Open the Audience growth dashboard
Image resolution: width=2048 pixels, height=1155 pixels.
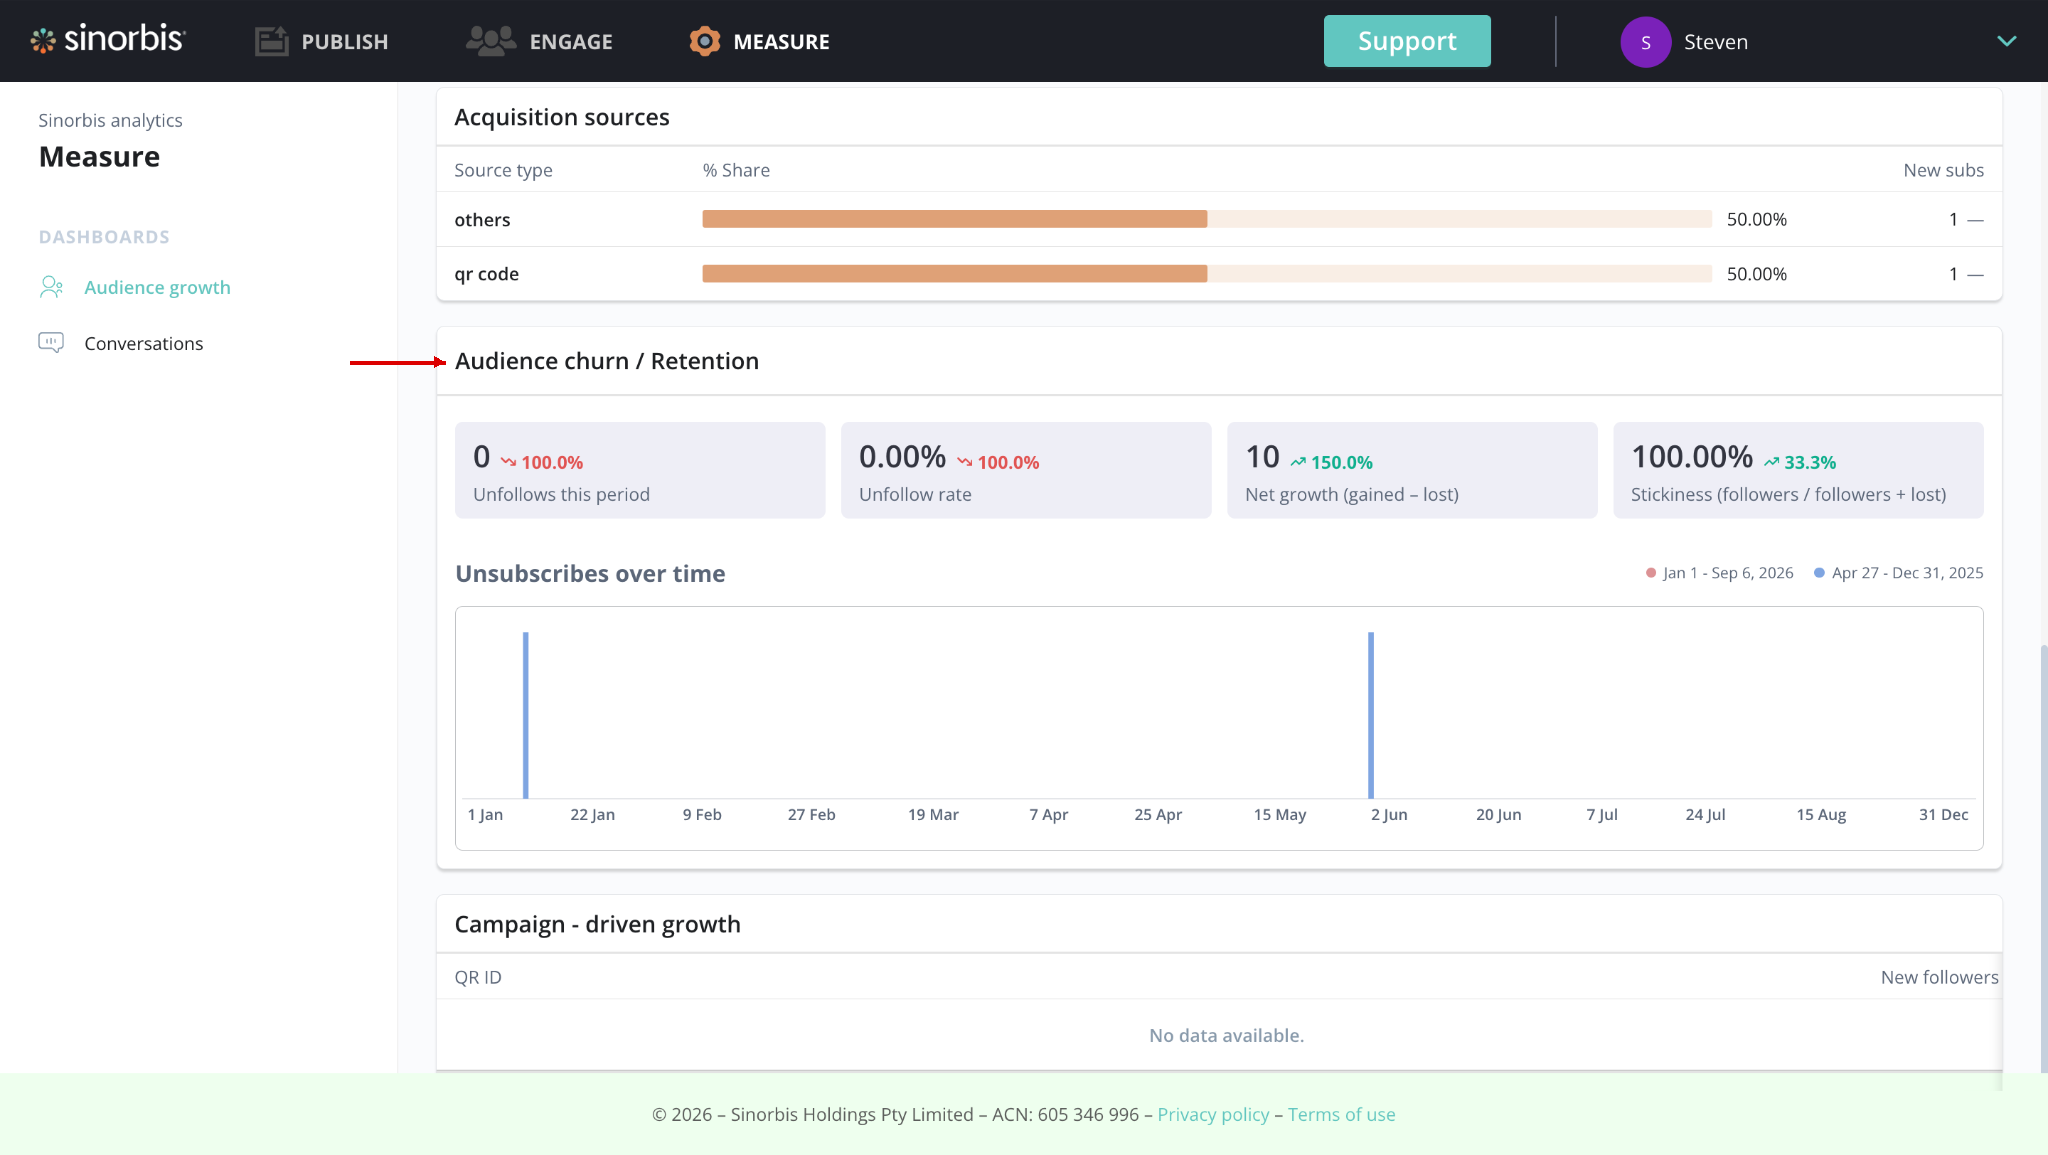pyautogui.click(x=157, y=287)
